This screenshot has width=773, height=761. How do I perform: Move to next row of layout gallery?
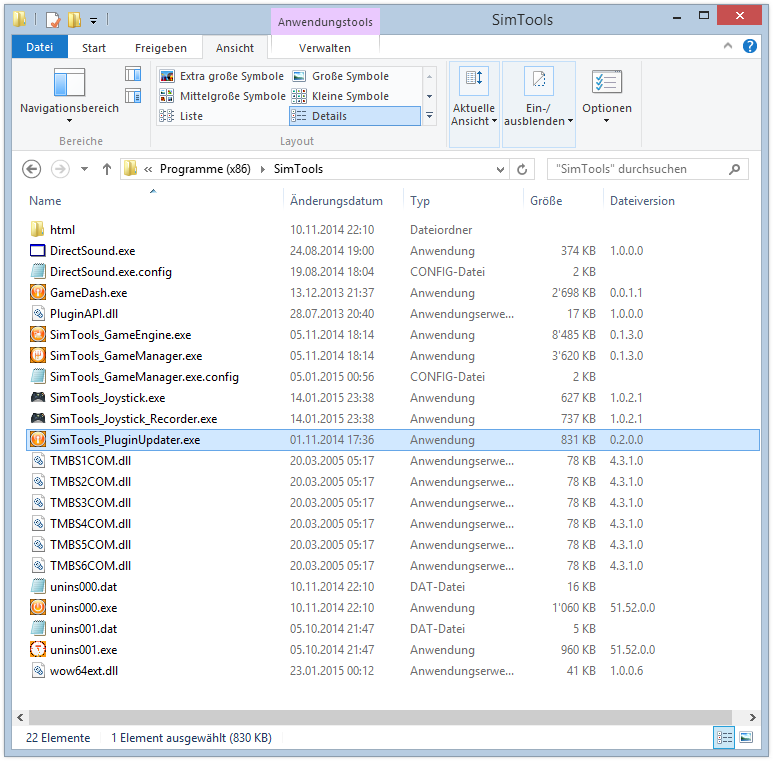(x=429, y=96)
